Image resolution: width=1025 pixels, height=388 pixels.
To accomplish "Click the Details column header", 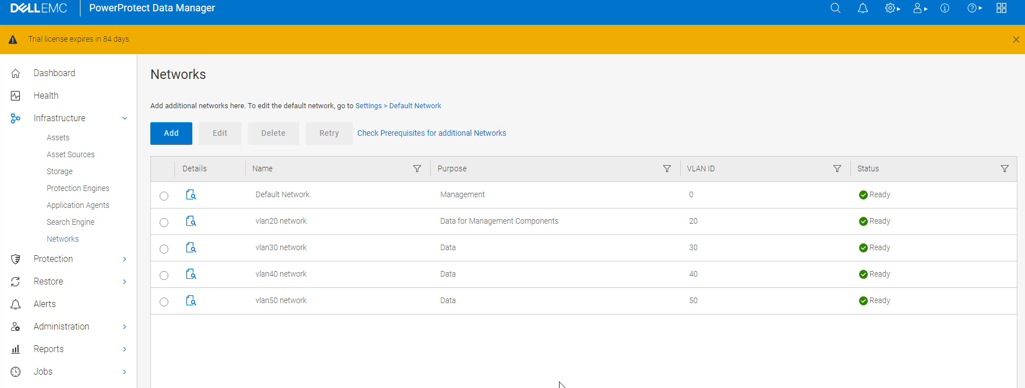I will pyautogui.click(x=194, y=169).
